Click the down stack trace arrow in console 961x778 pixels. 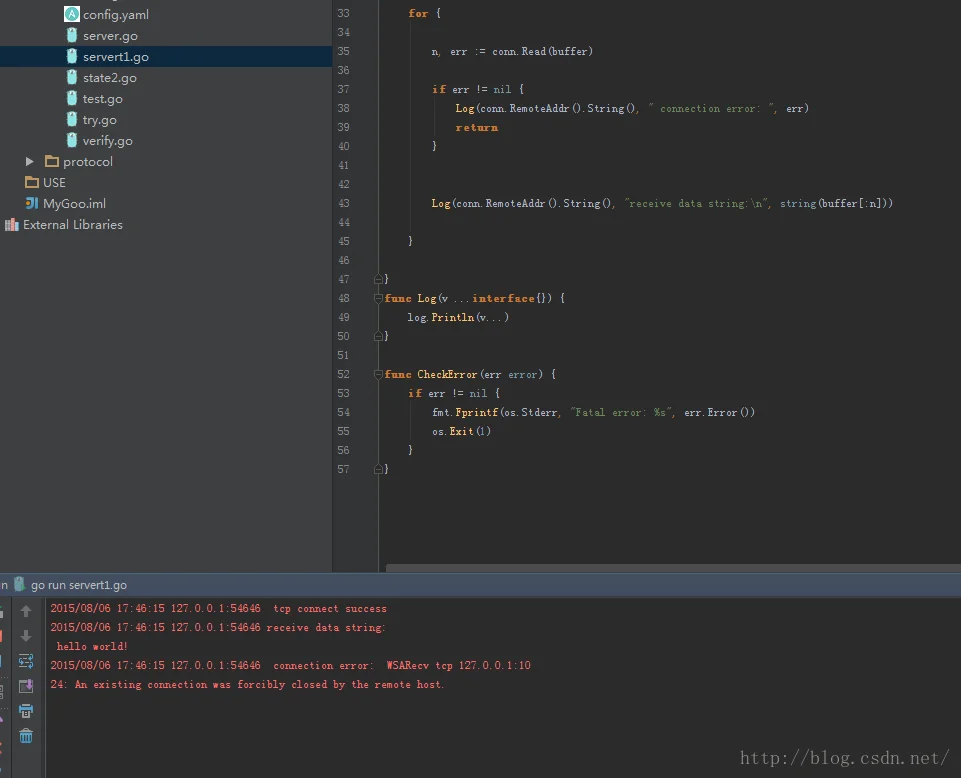pyautogui.click(x=26, y=636)
